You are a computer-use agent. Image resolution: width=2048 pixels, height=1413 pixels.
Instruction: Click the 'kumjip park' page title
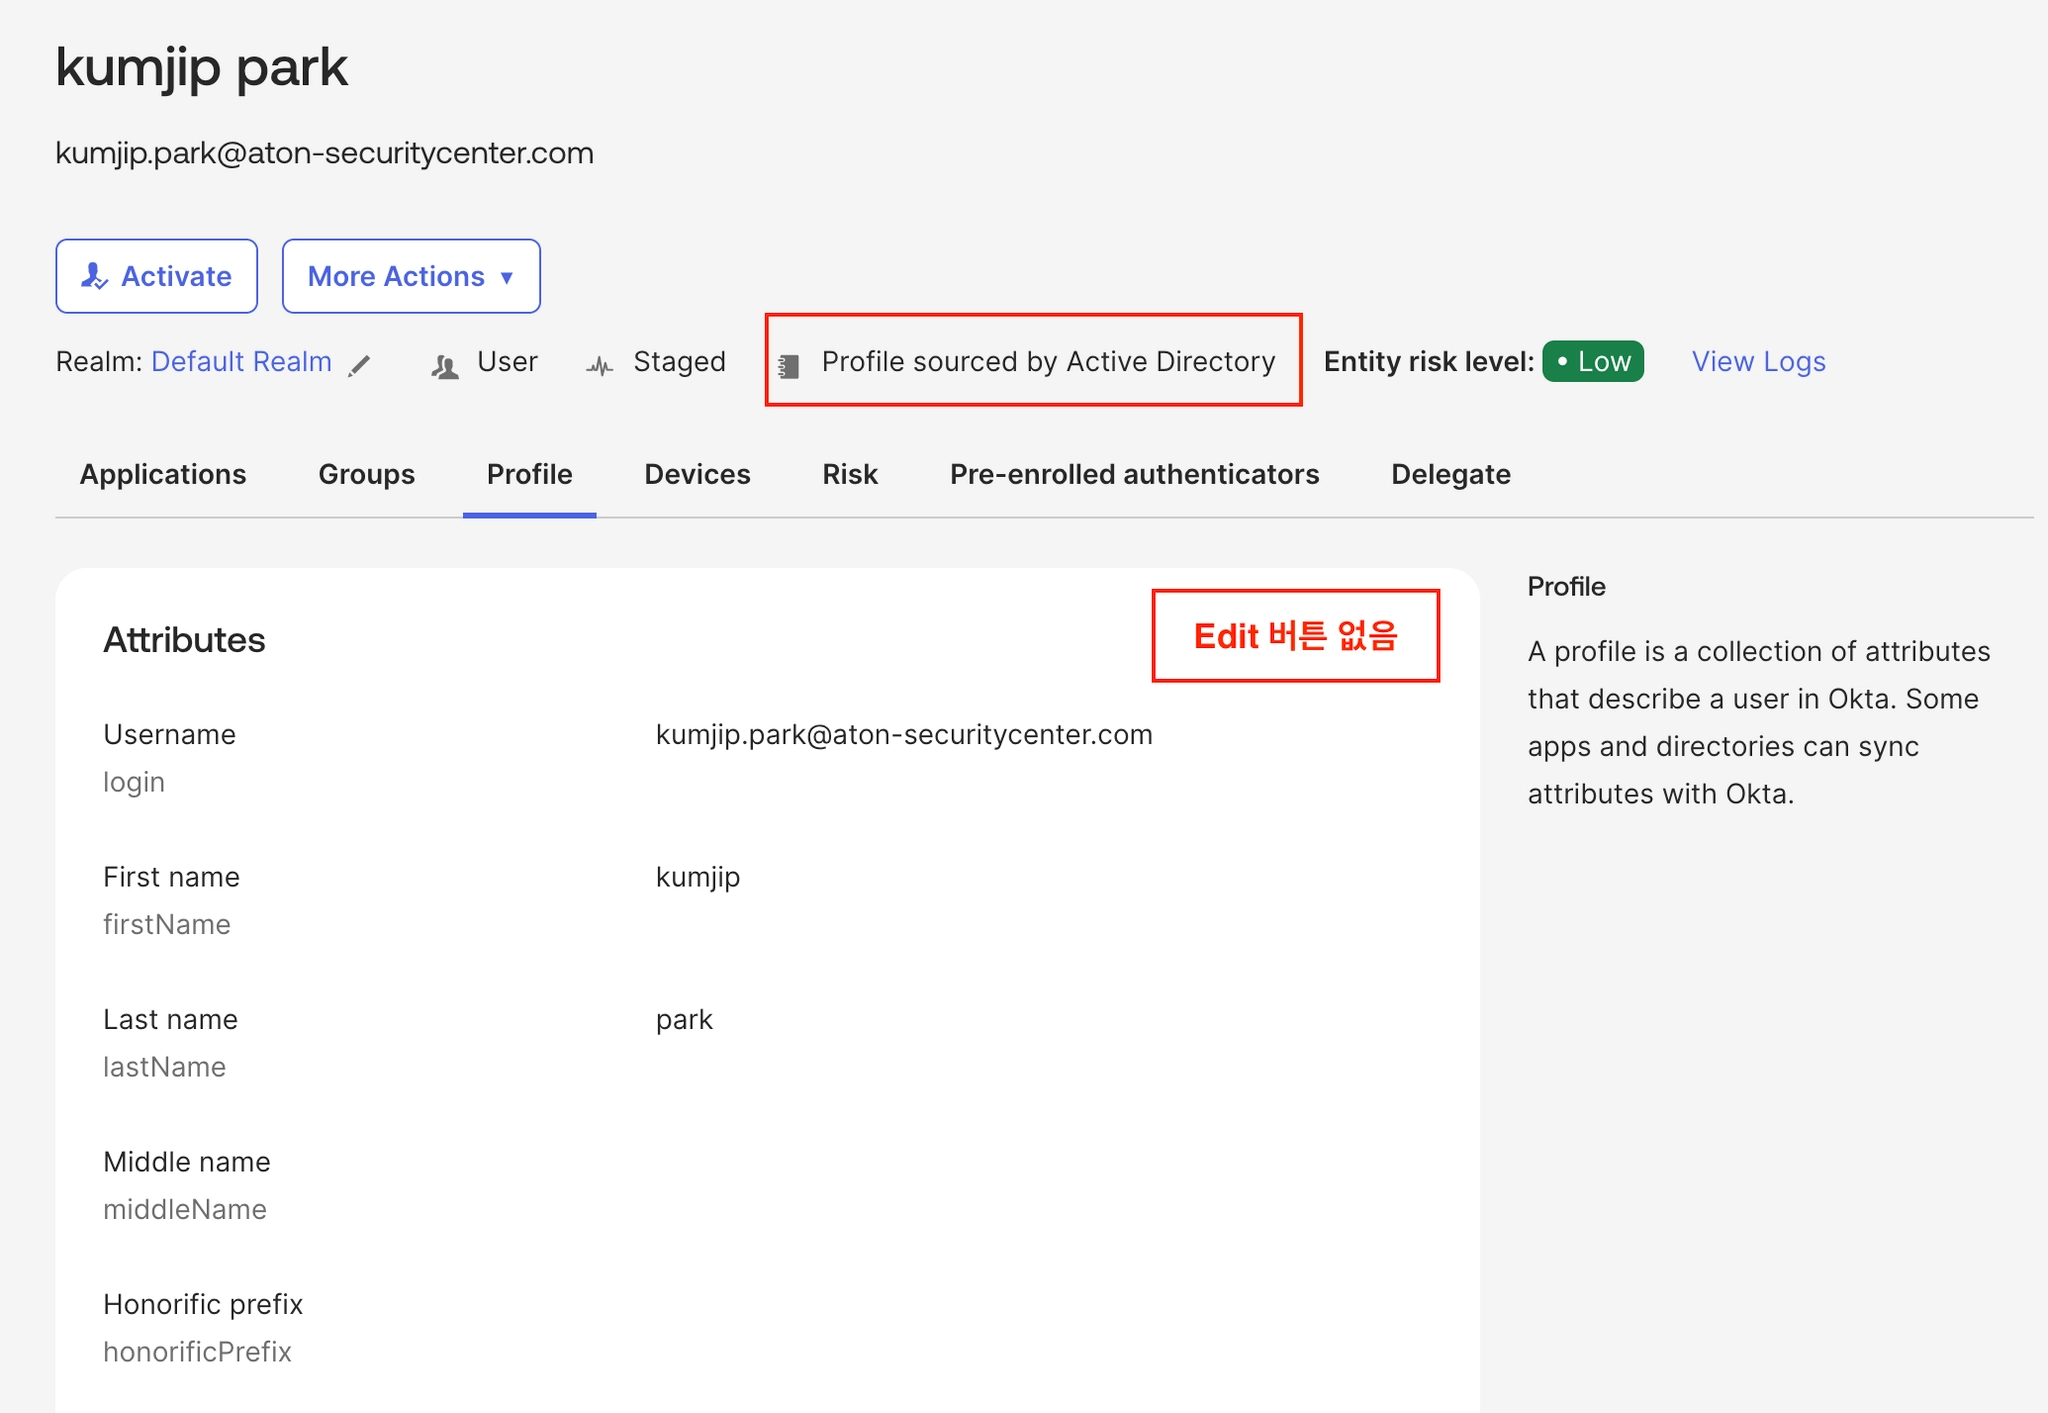point(201,68)
